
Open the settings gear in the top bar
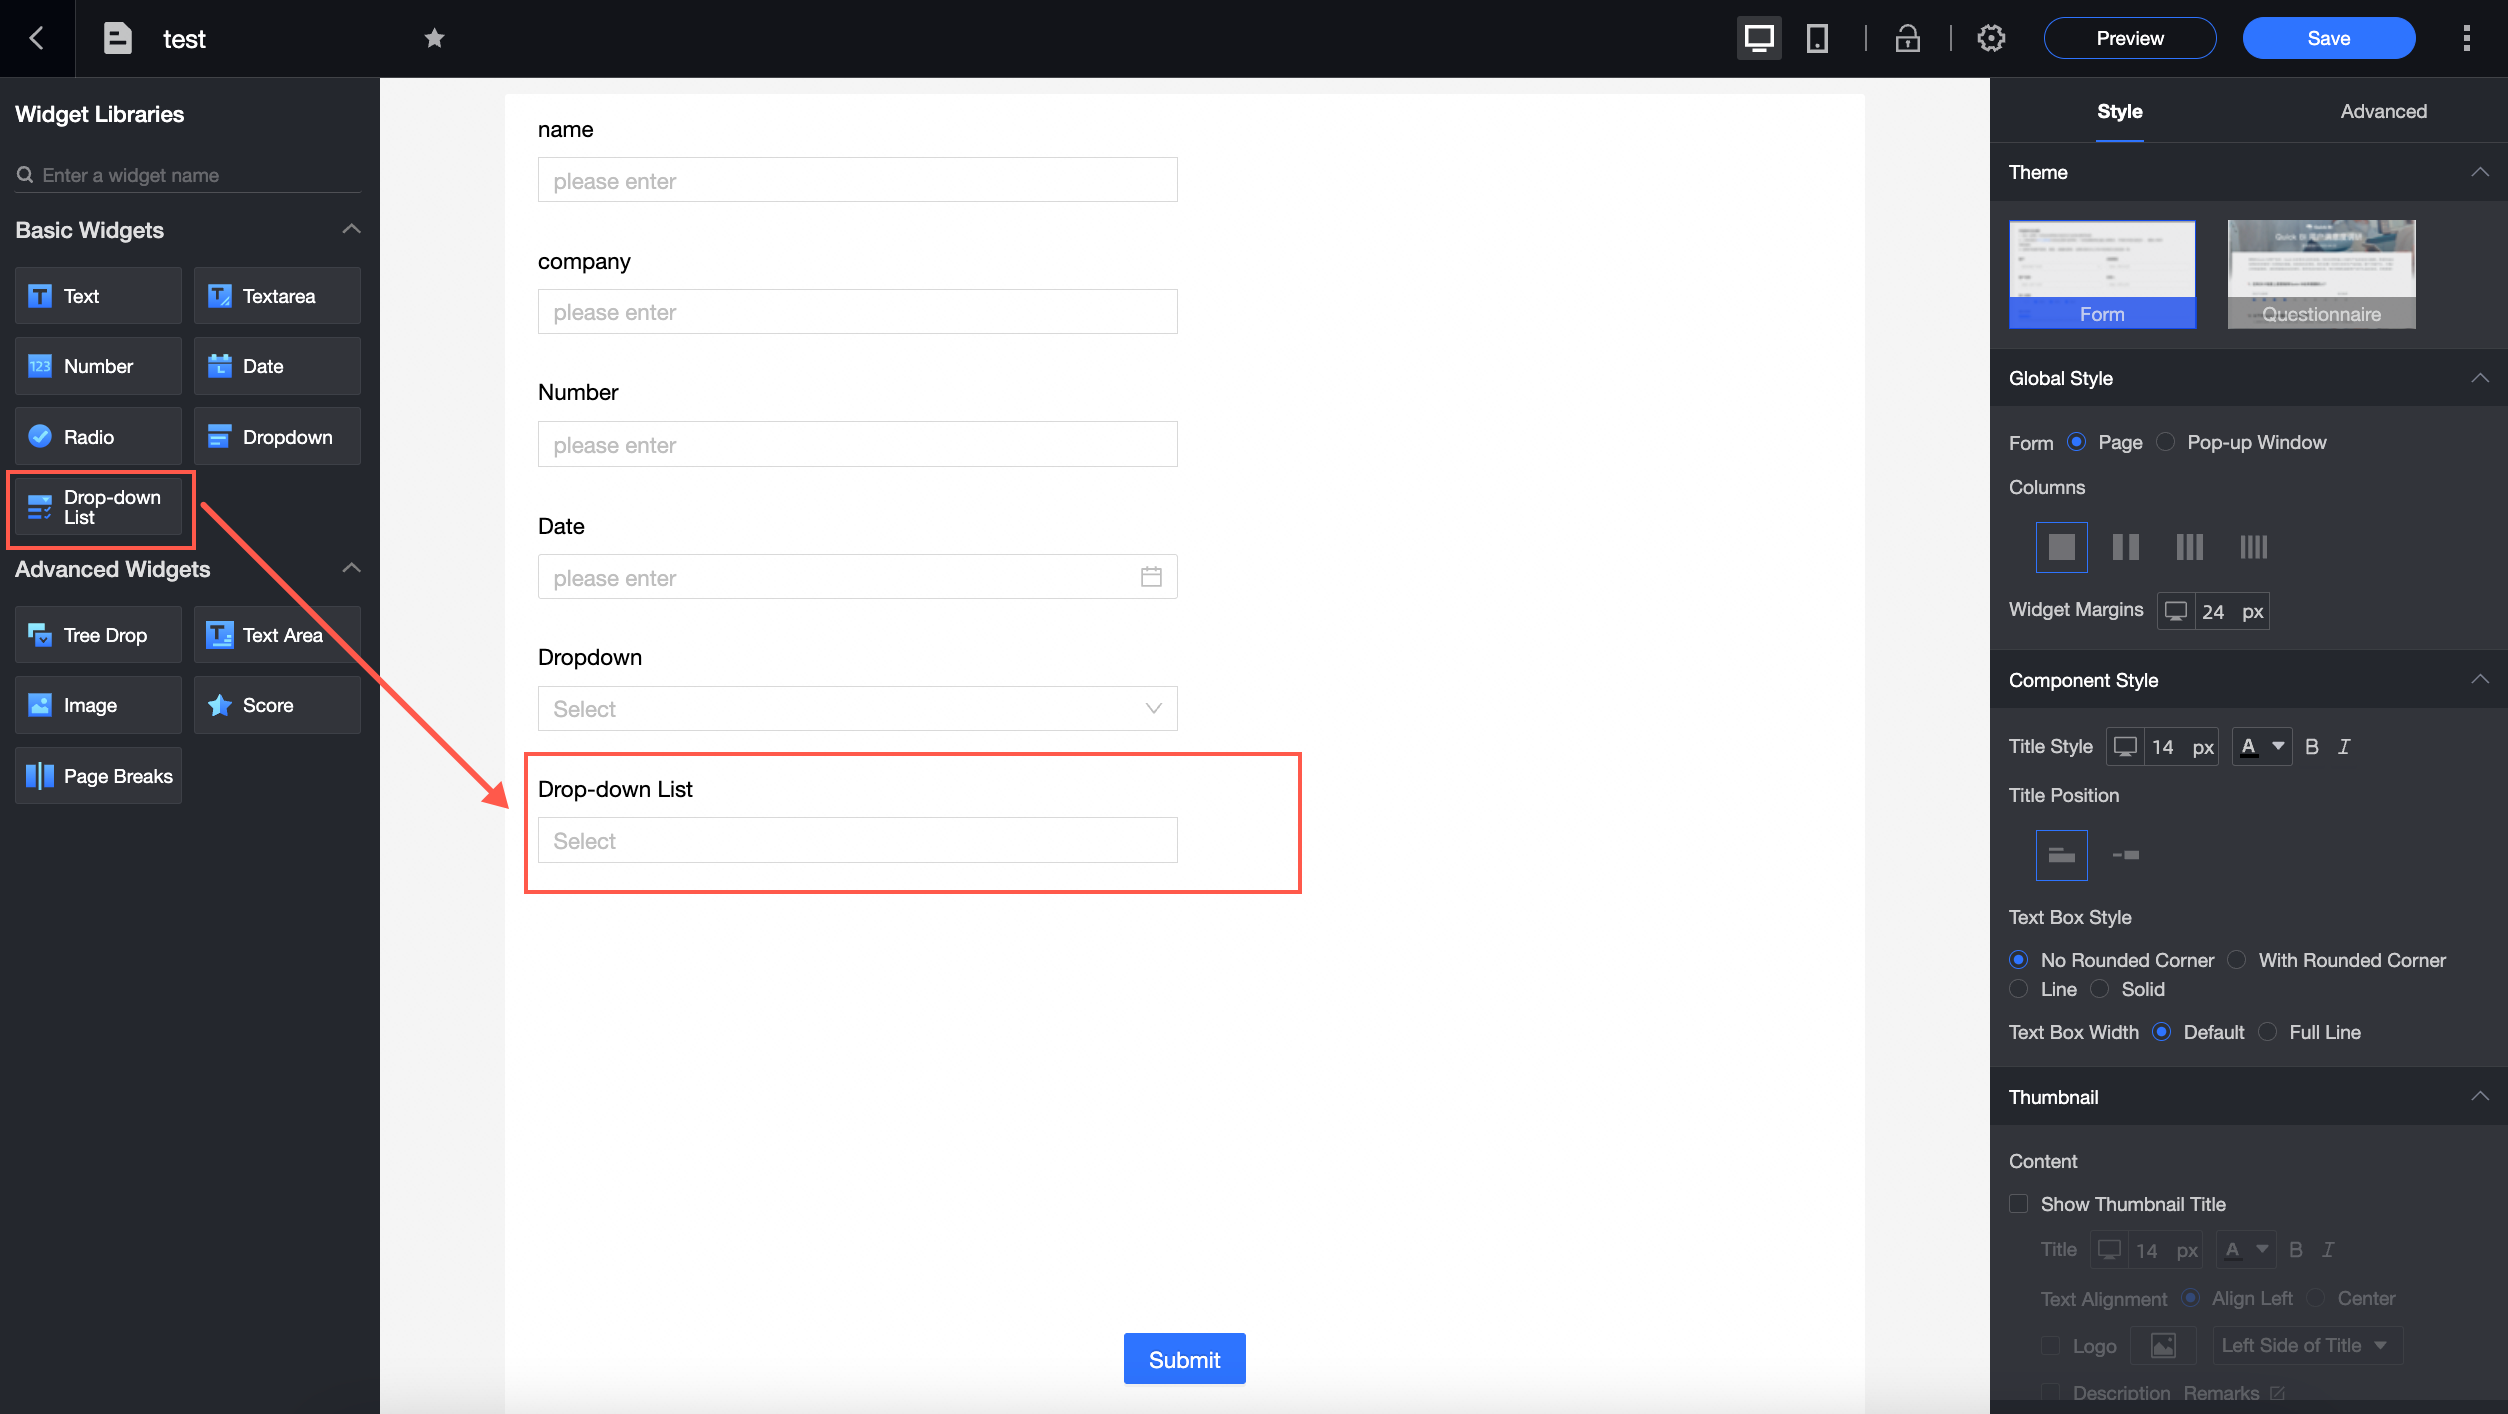(1991, 38)
